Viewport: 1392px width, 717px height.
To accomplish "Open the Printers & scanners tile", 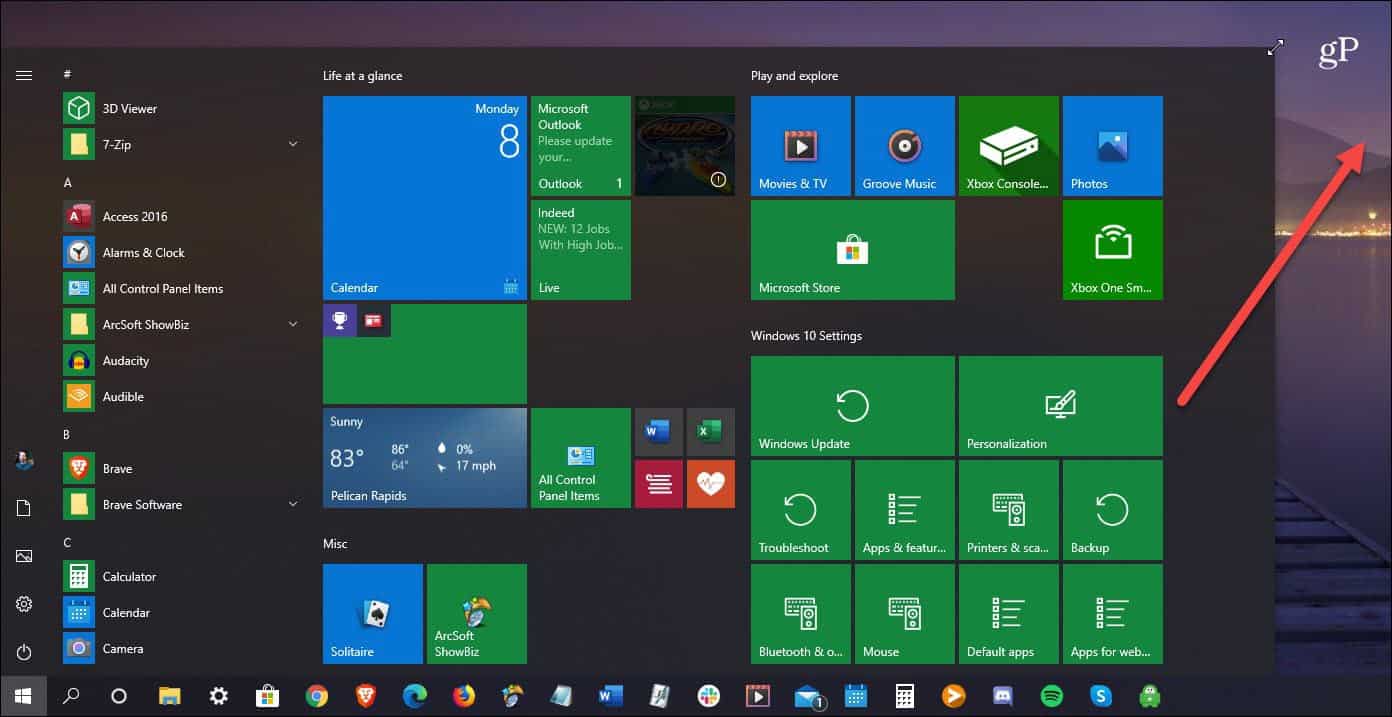I will [x=1009, y=510].
